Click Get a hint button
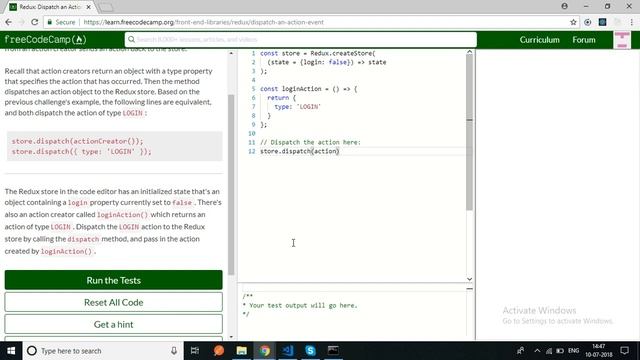The image size is (640, 360). click(113, 324)
